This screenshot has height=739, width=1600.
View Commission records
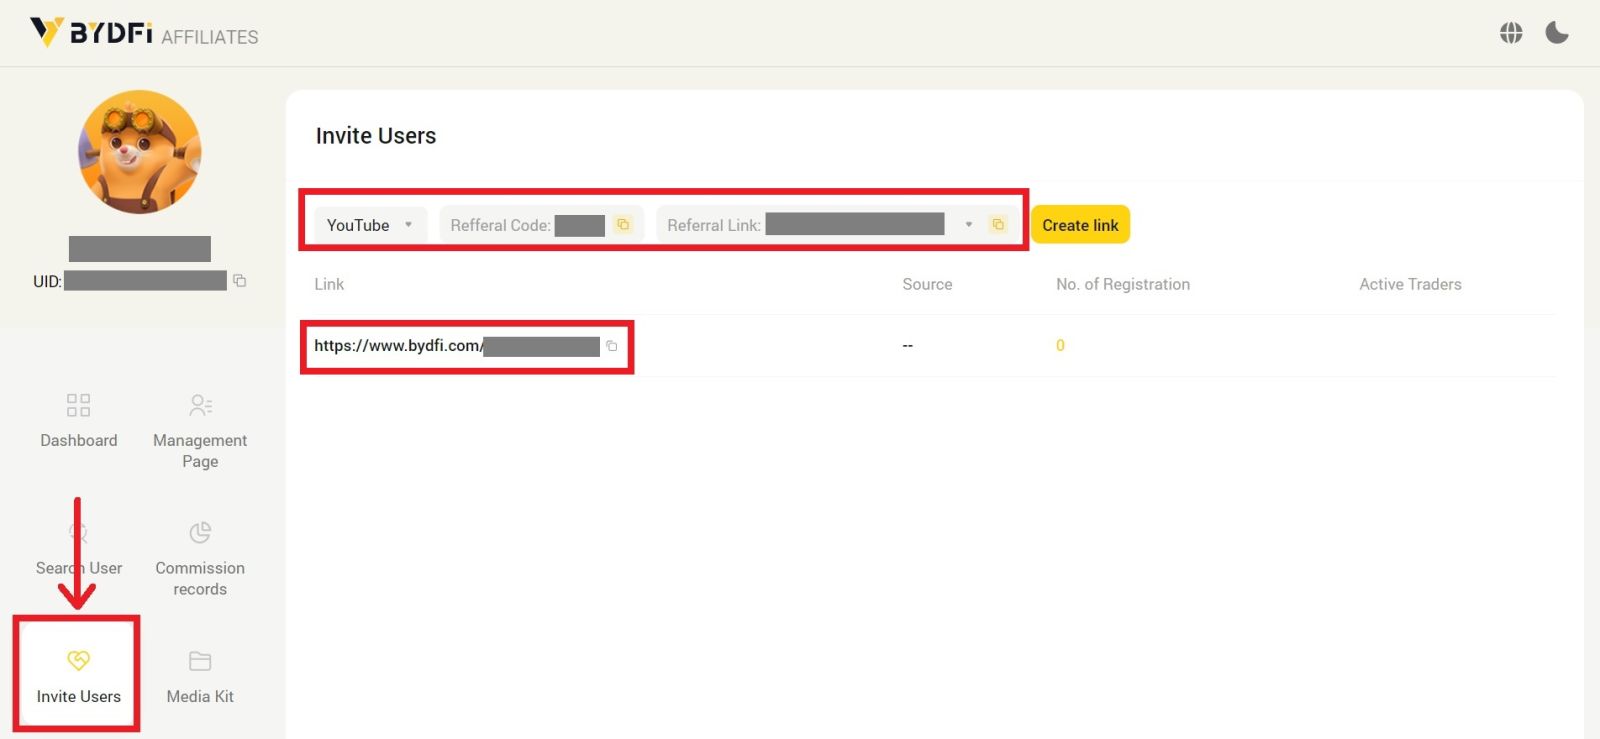200,558
